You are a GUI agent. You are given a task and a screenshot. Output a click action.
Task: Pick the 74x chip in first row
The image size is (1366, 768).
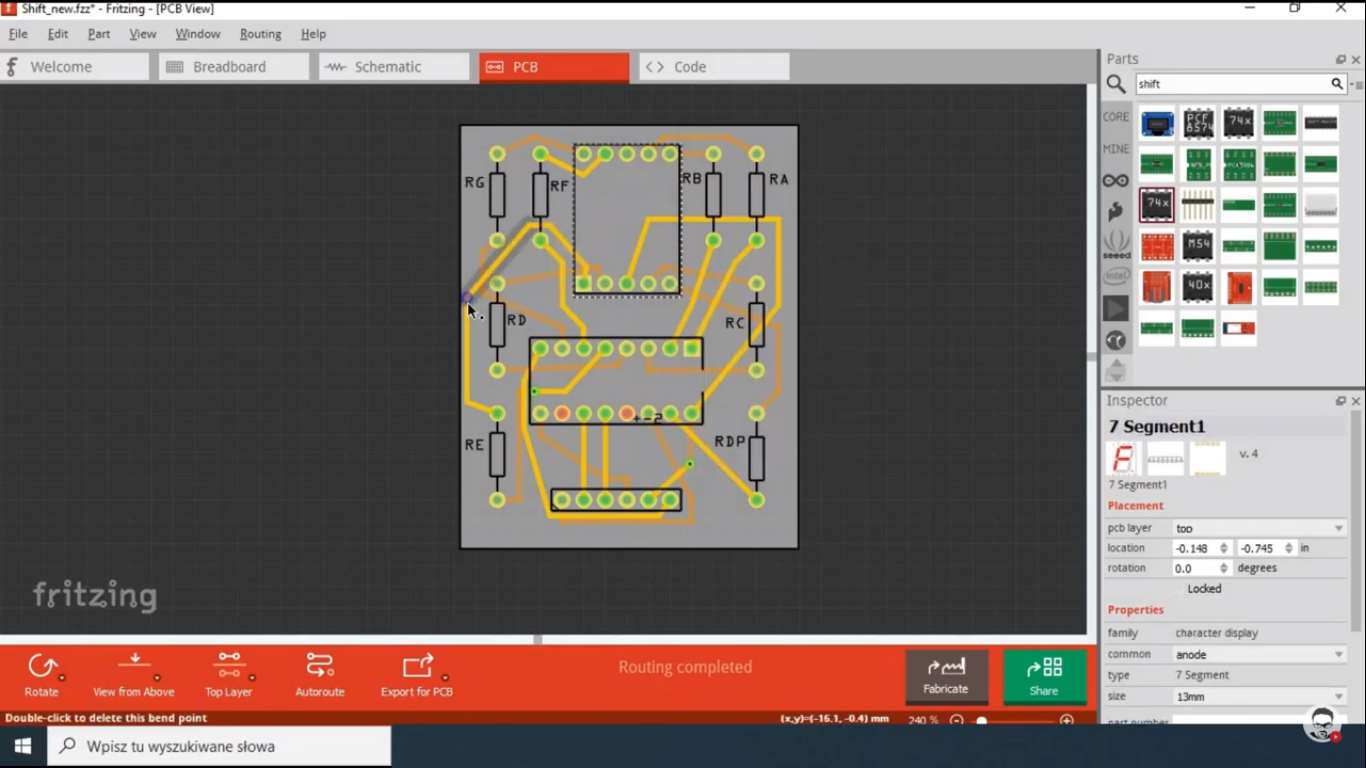coord(1239,123)
